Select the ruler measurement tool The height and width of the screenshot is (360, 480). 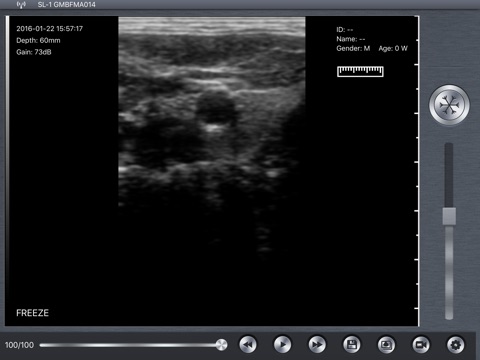[360, 71]
